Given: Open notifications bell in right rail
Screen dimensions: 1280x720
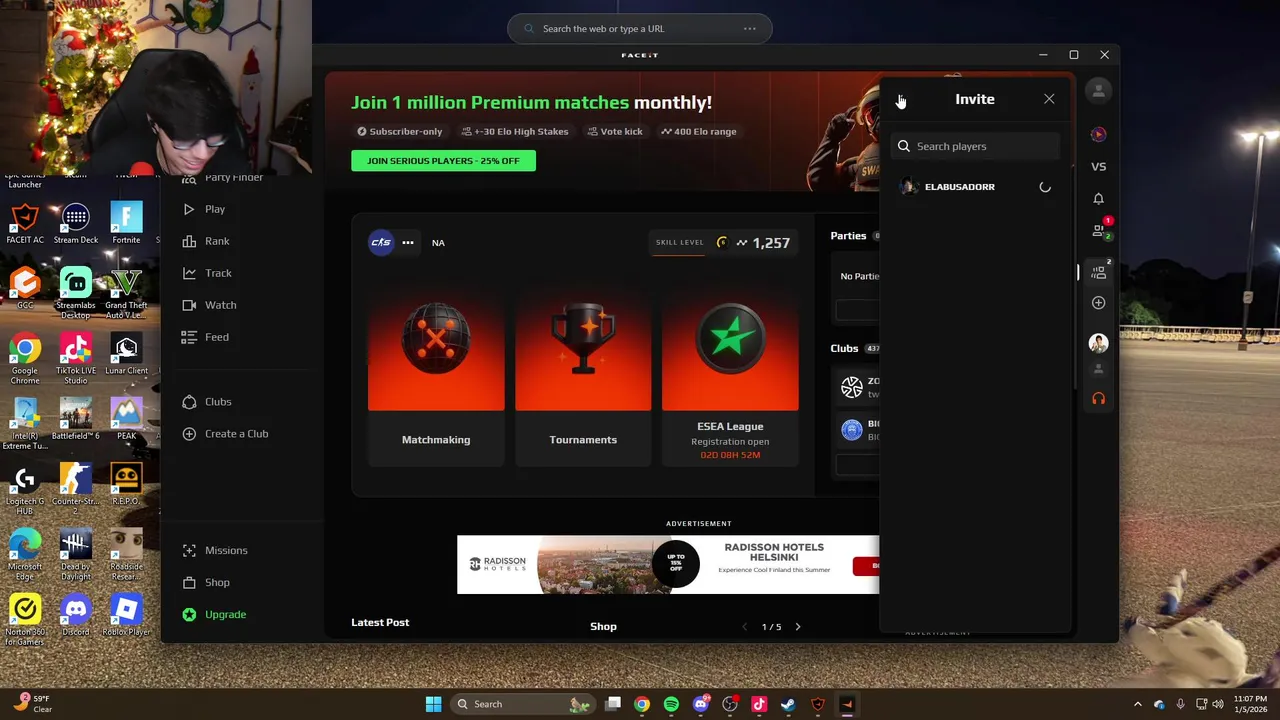Looking at the screenshot, I should (1098, 199).
